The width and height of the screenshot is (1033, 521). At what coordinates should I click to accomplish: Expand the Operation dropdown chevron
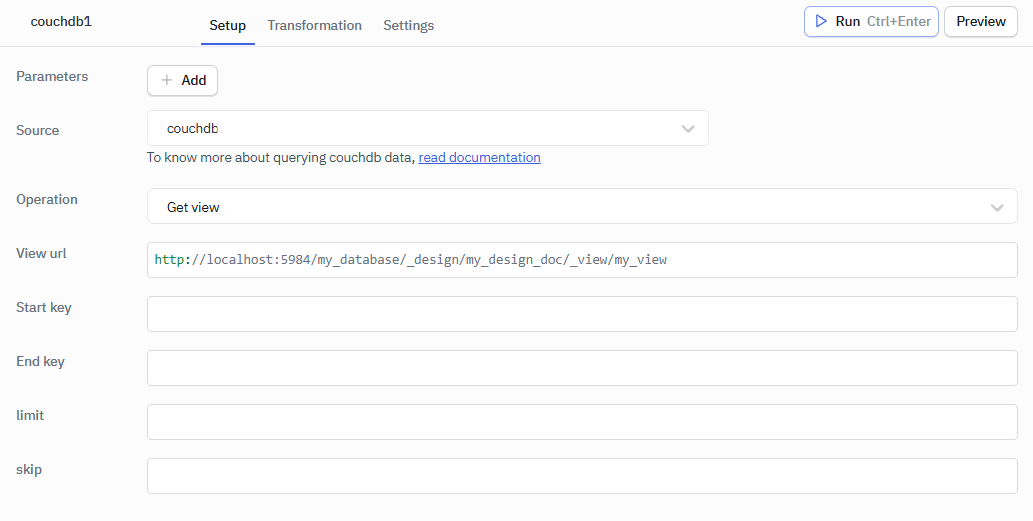pos(996,207)
